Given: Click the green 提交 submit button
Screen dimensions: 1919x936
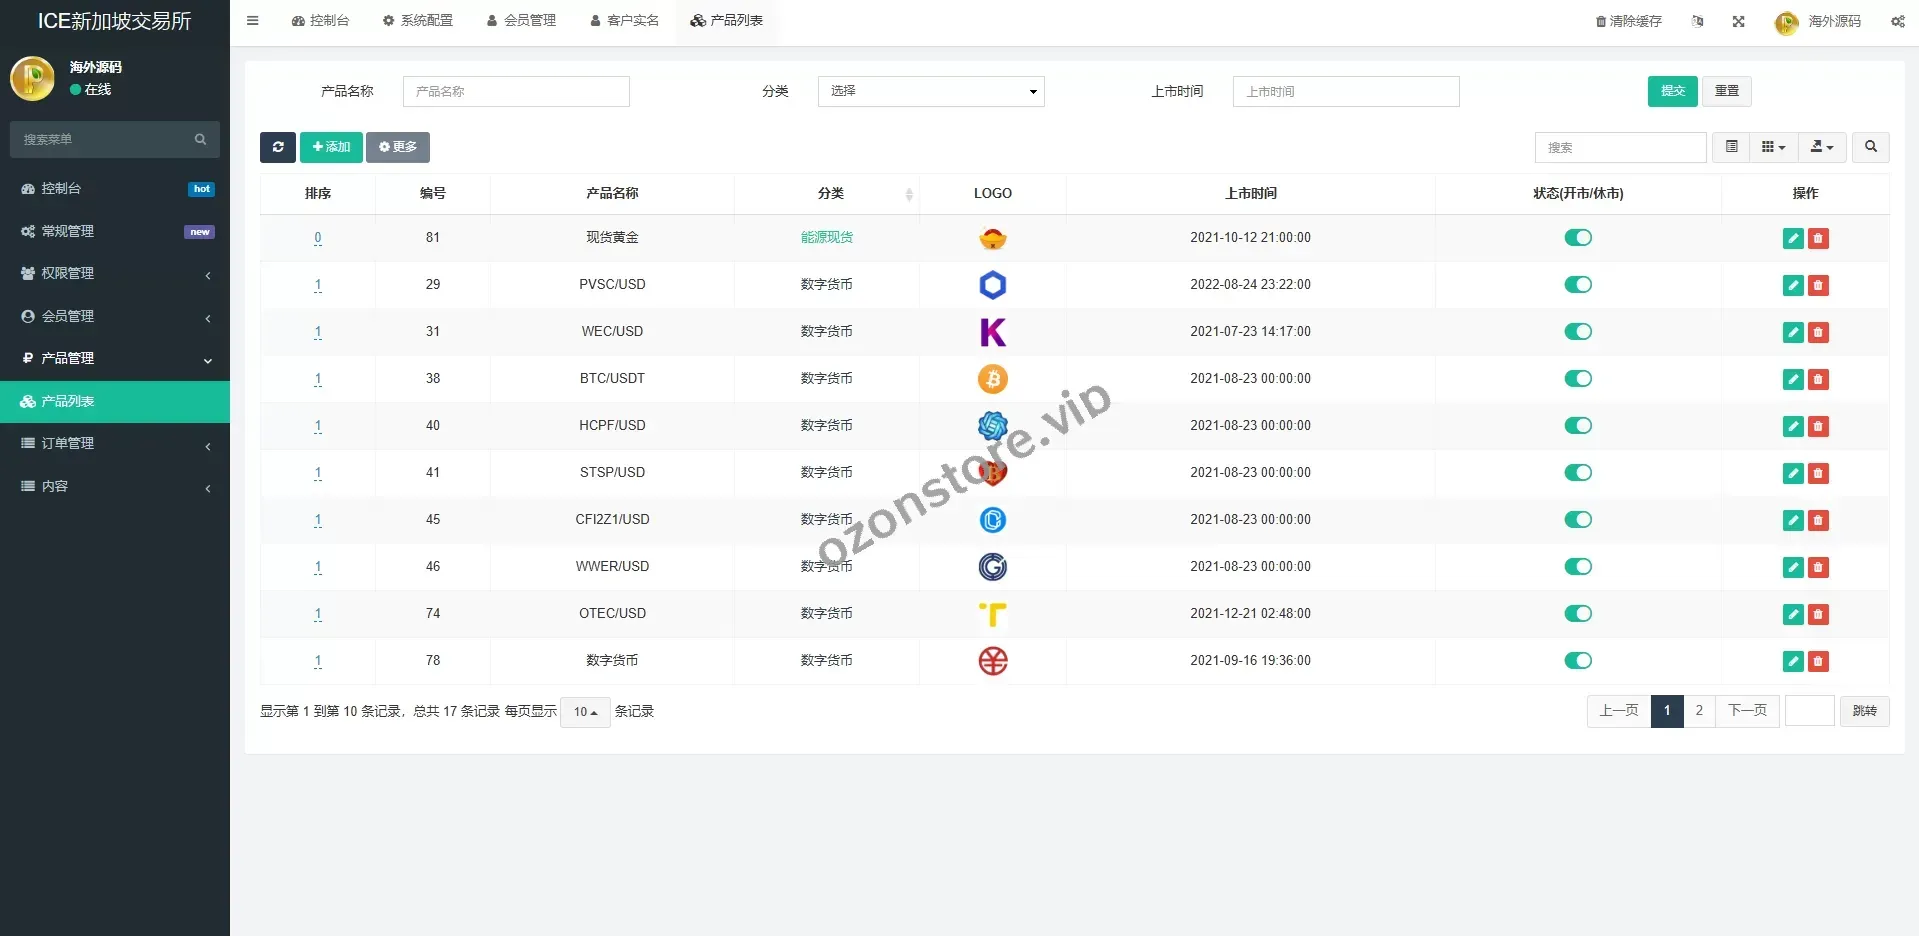Looking at the screenshot, I should point(1672,91).
